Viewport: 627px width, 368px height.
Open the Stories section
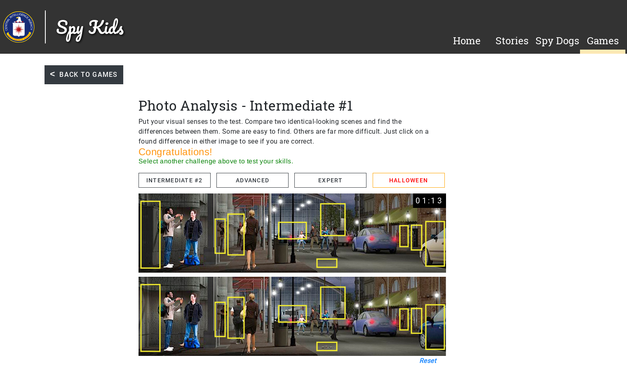click(x=511, y=41)
